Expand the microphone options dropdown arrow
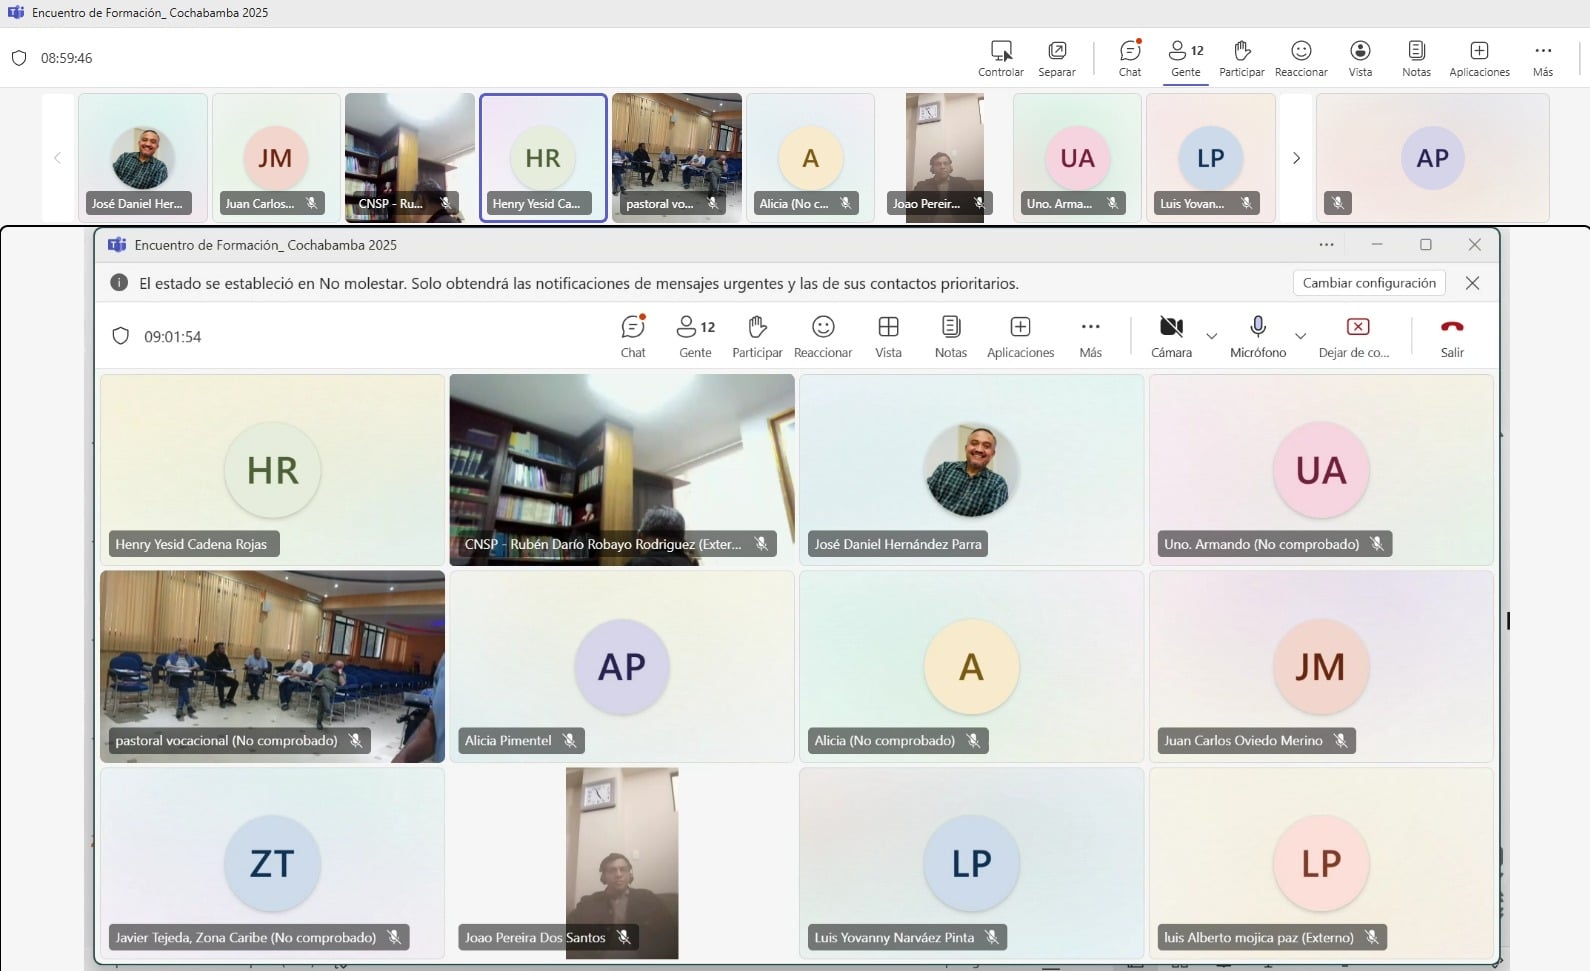1590x971 pixels. [1300, 336]
